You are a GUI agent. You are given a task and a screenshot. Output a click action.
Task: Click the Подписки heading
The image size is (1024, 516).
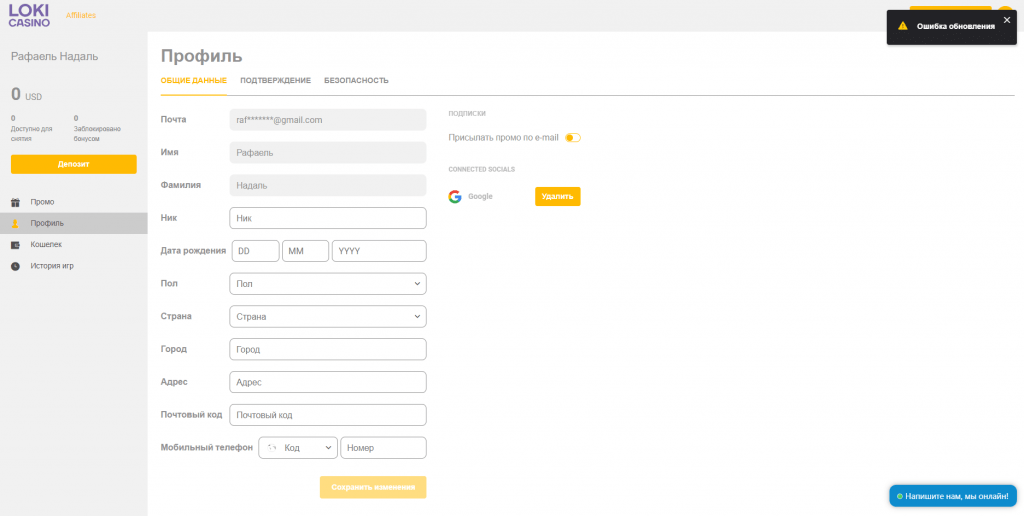pyautogui.click(x=467, y=113)
